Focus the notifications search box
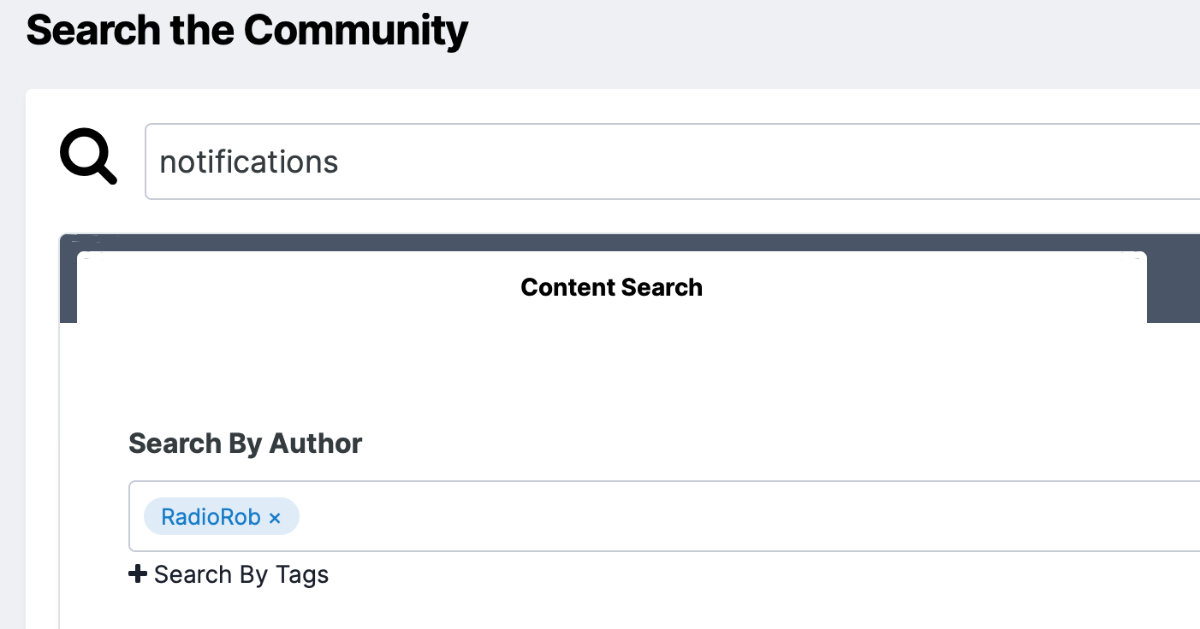Image resolution: width=1200 pixels, height=629 pixels. click(x=672, y=162)
